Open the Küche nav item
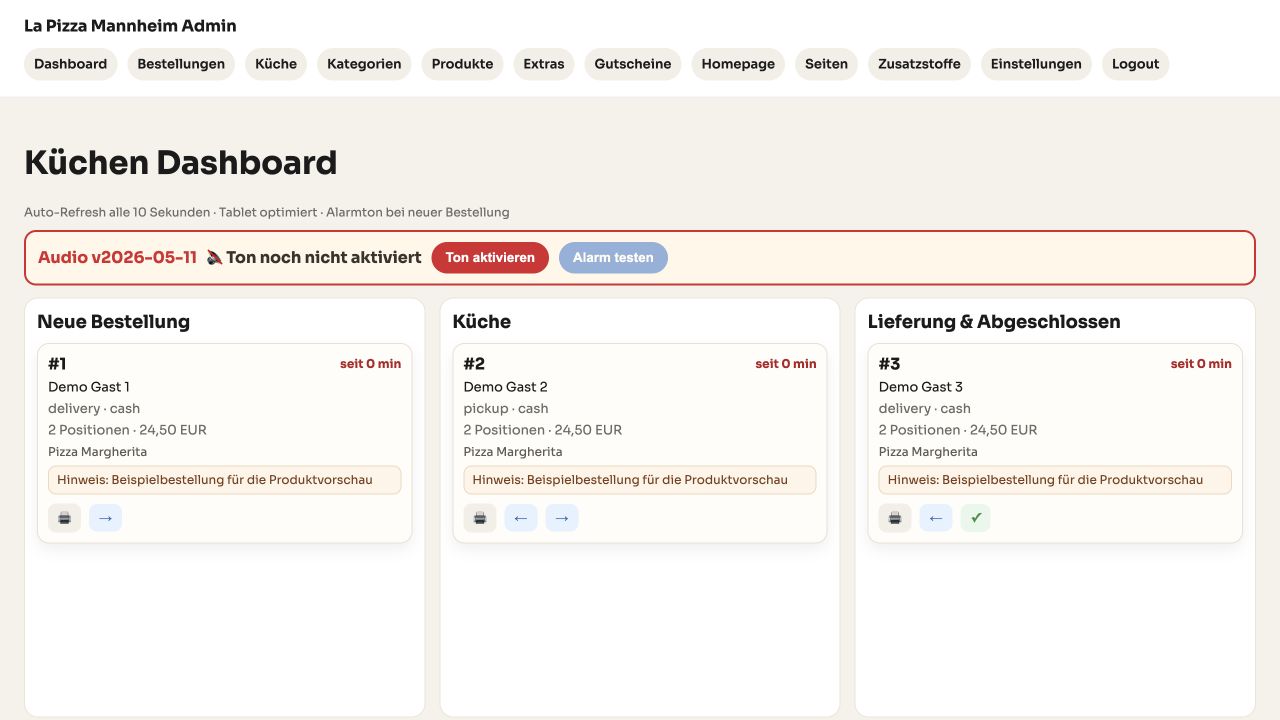1280x720 pixels. point(276,64)
